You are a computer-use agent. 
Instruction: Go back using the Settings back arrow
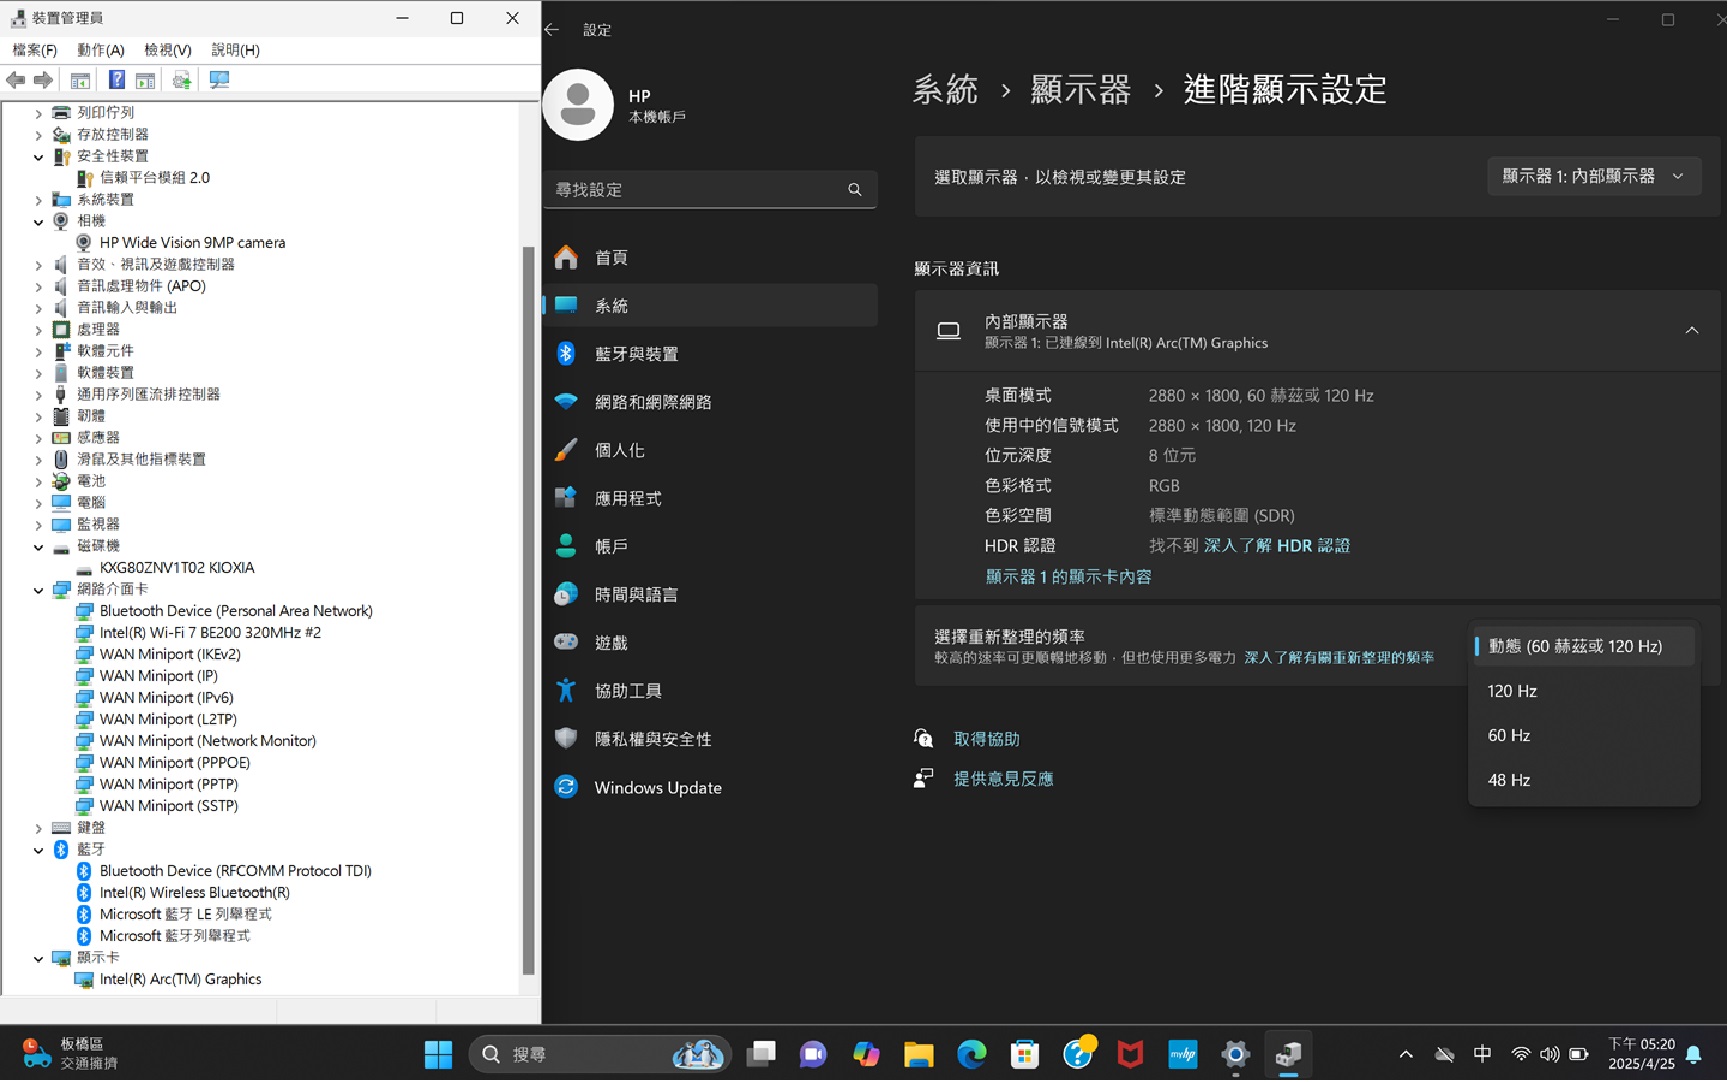552,30
